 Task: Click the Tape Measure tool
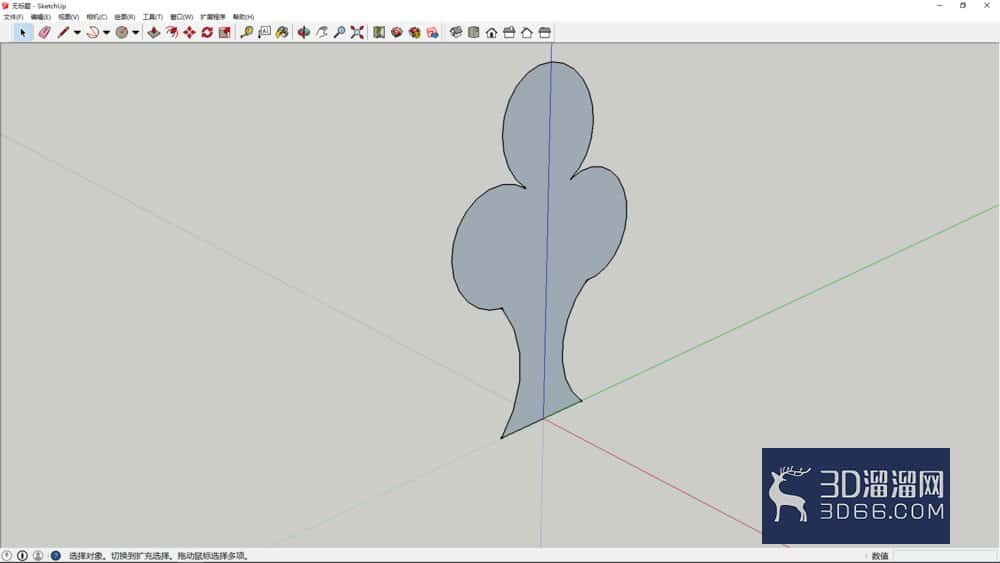[x=246, y=33]
